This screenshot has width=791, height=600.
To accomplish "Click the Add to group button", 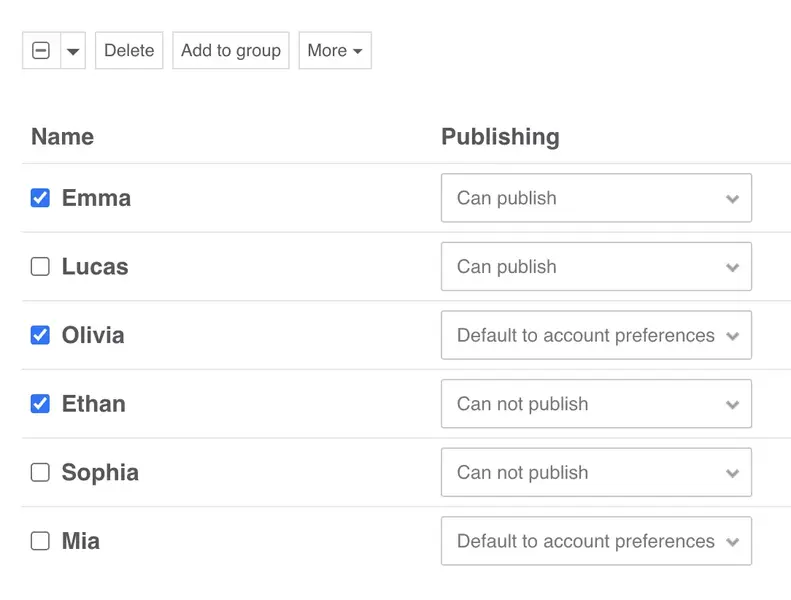I will click(231, 51).
